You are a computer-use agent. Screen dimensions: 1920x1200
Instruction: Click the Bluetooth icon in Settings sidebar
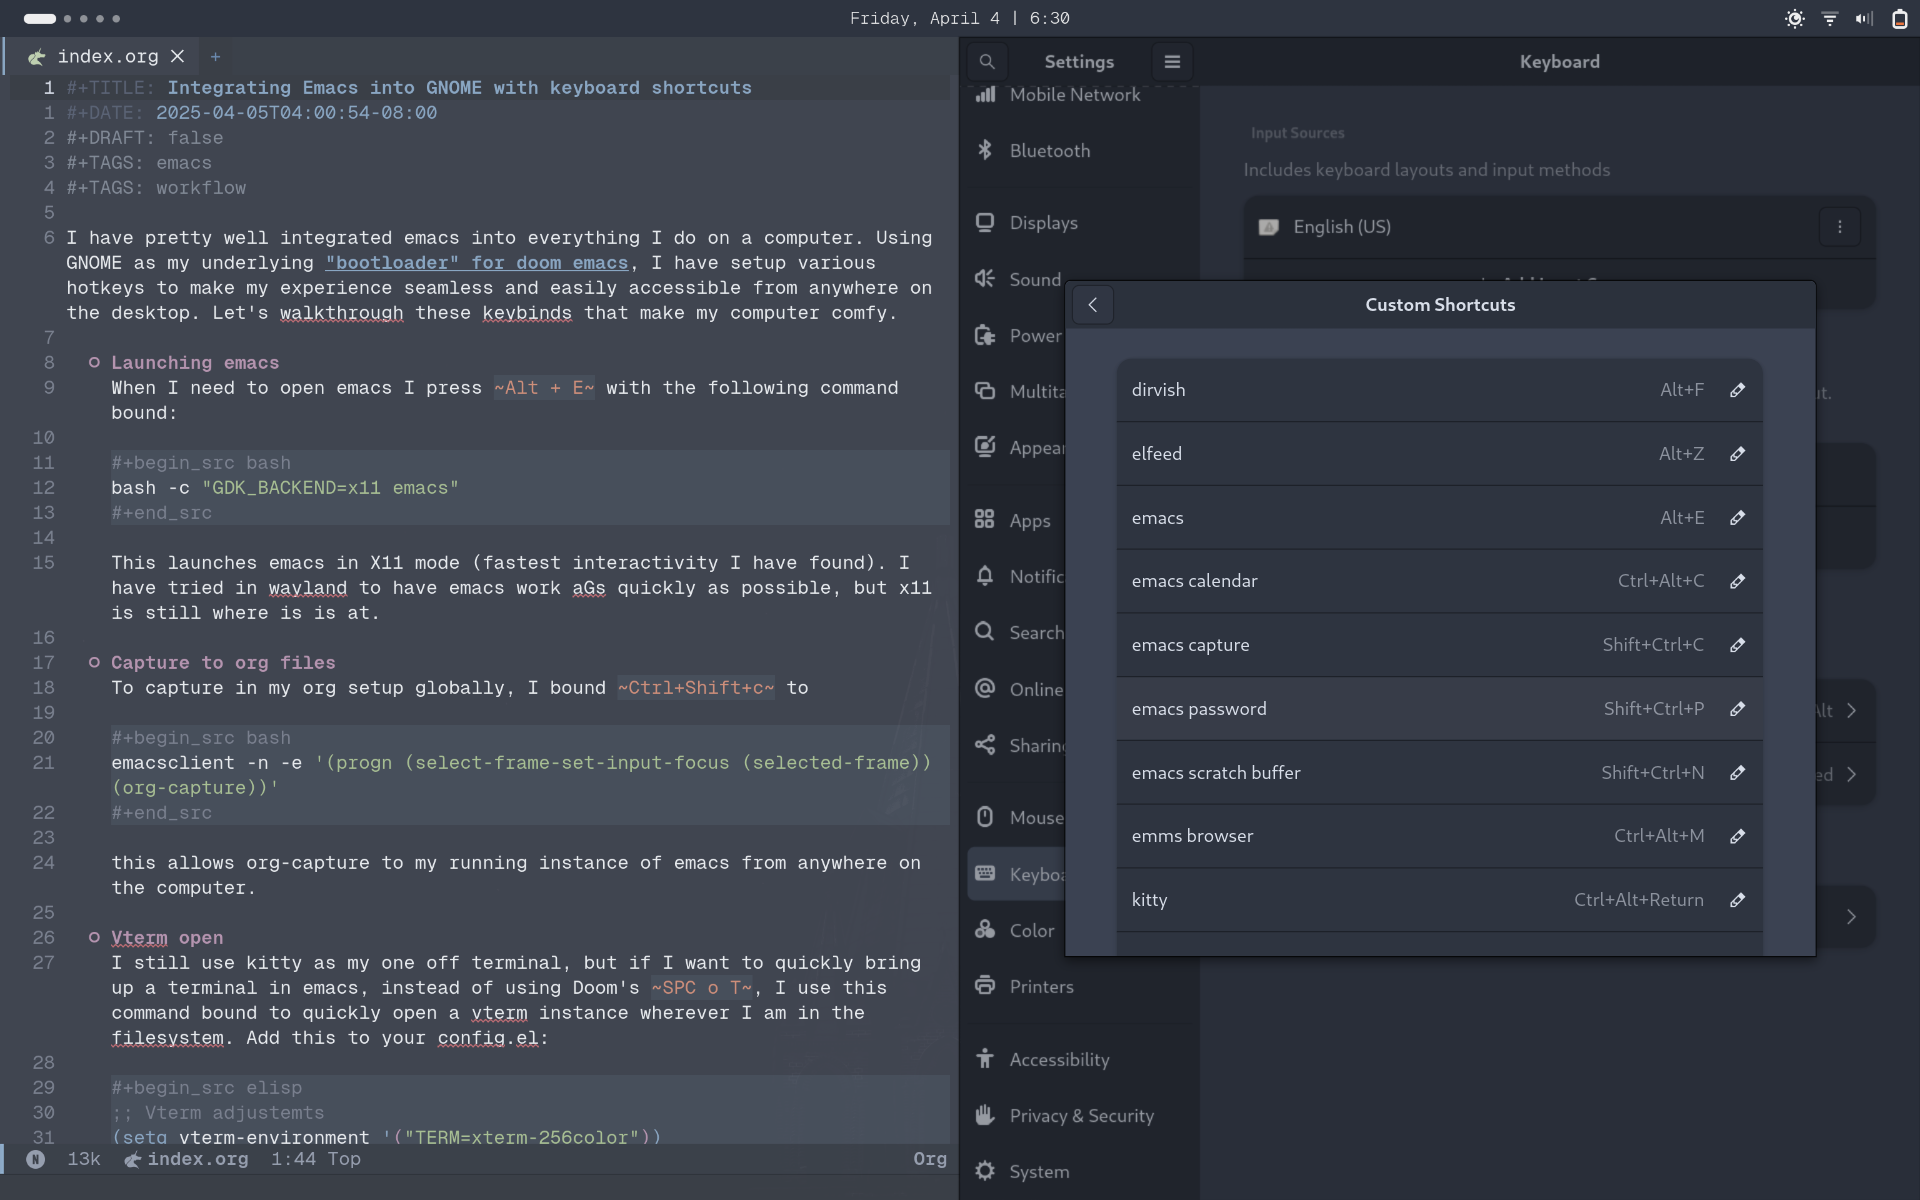(x=985, y=150)
